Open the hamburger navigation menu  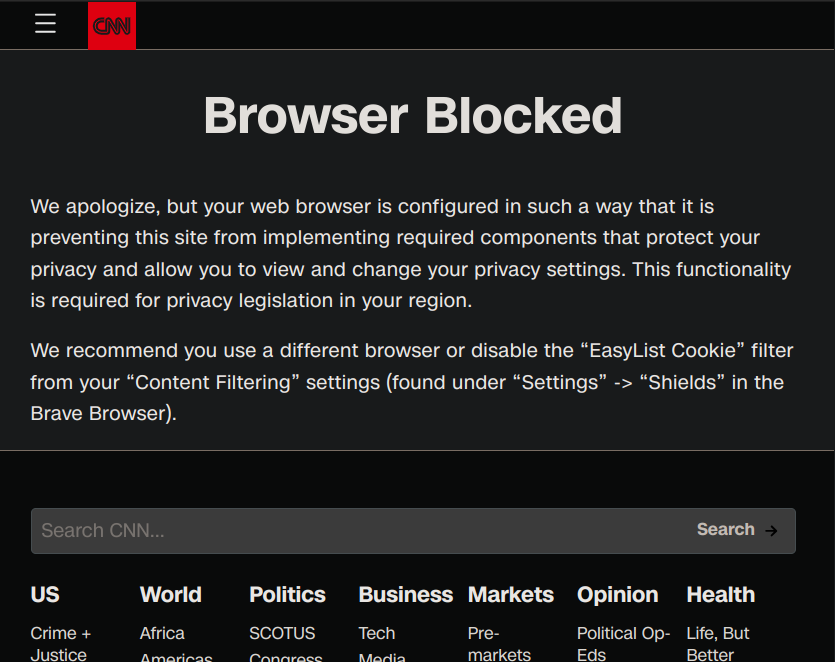(x=45, y=24)
